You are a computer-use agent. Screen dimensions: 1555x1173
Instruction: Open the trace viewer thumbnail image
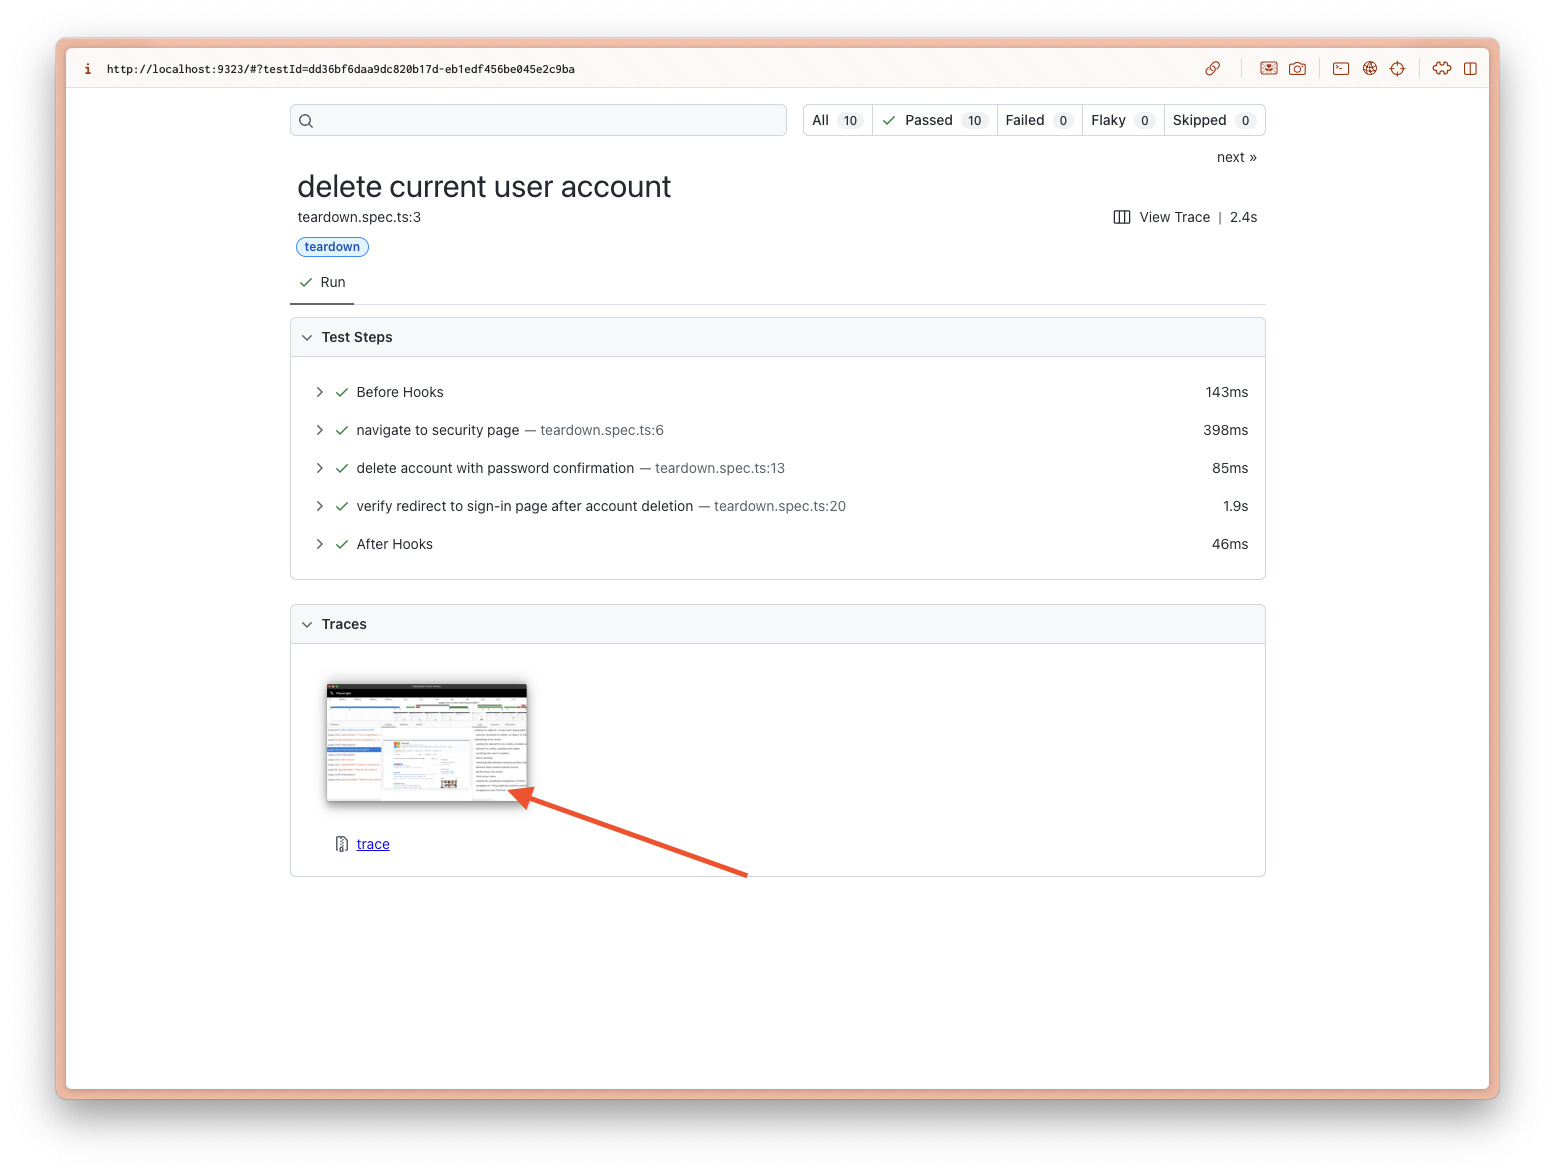(426, 742)
